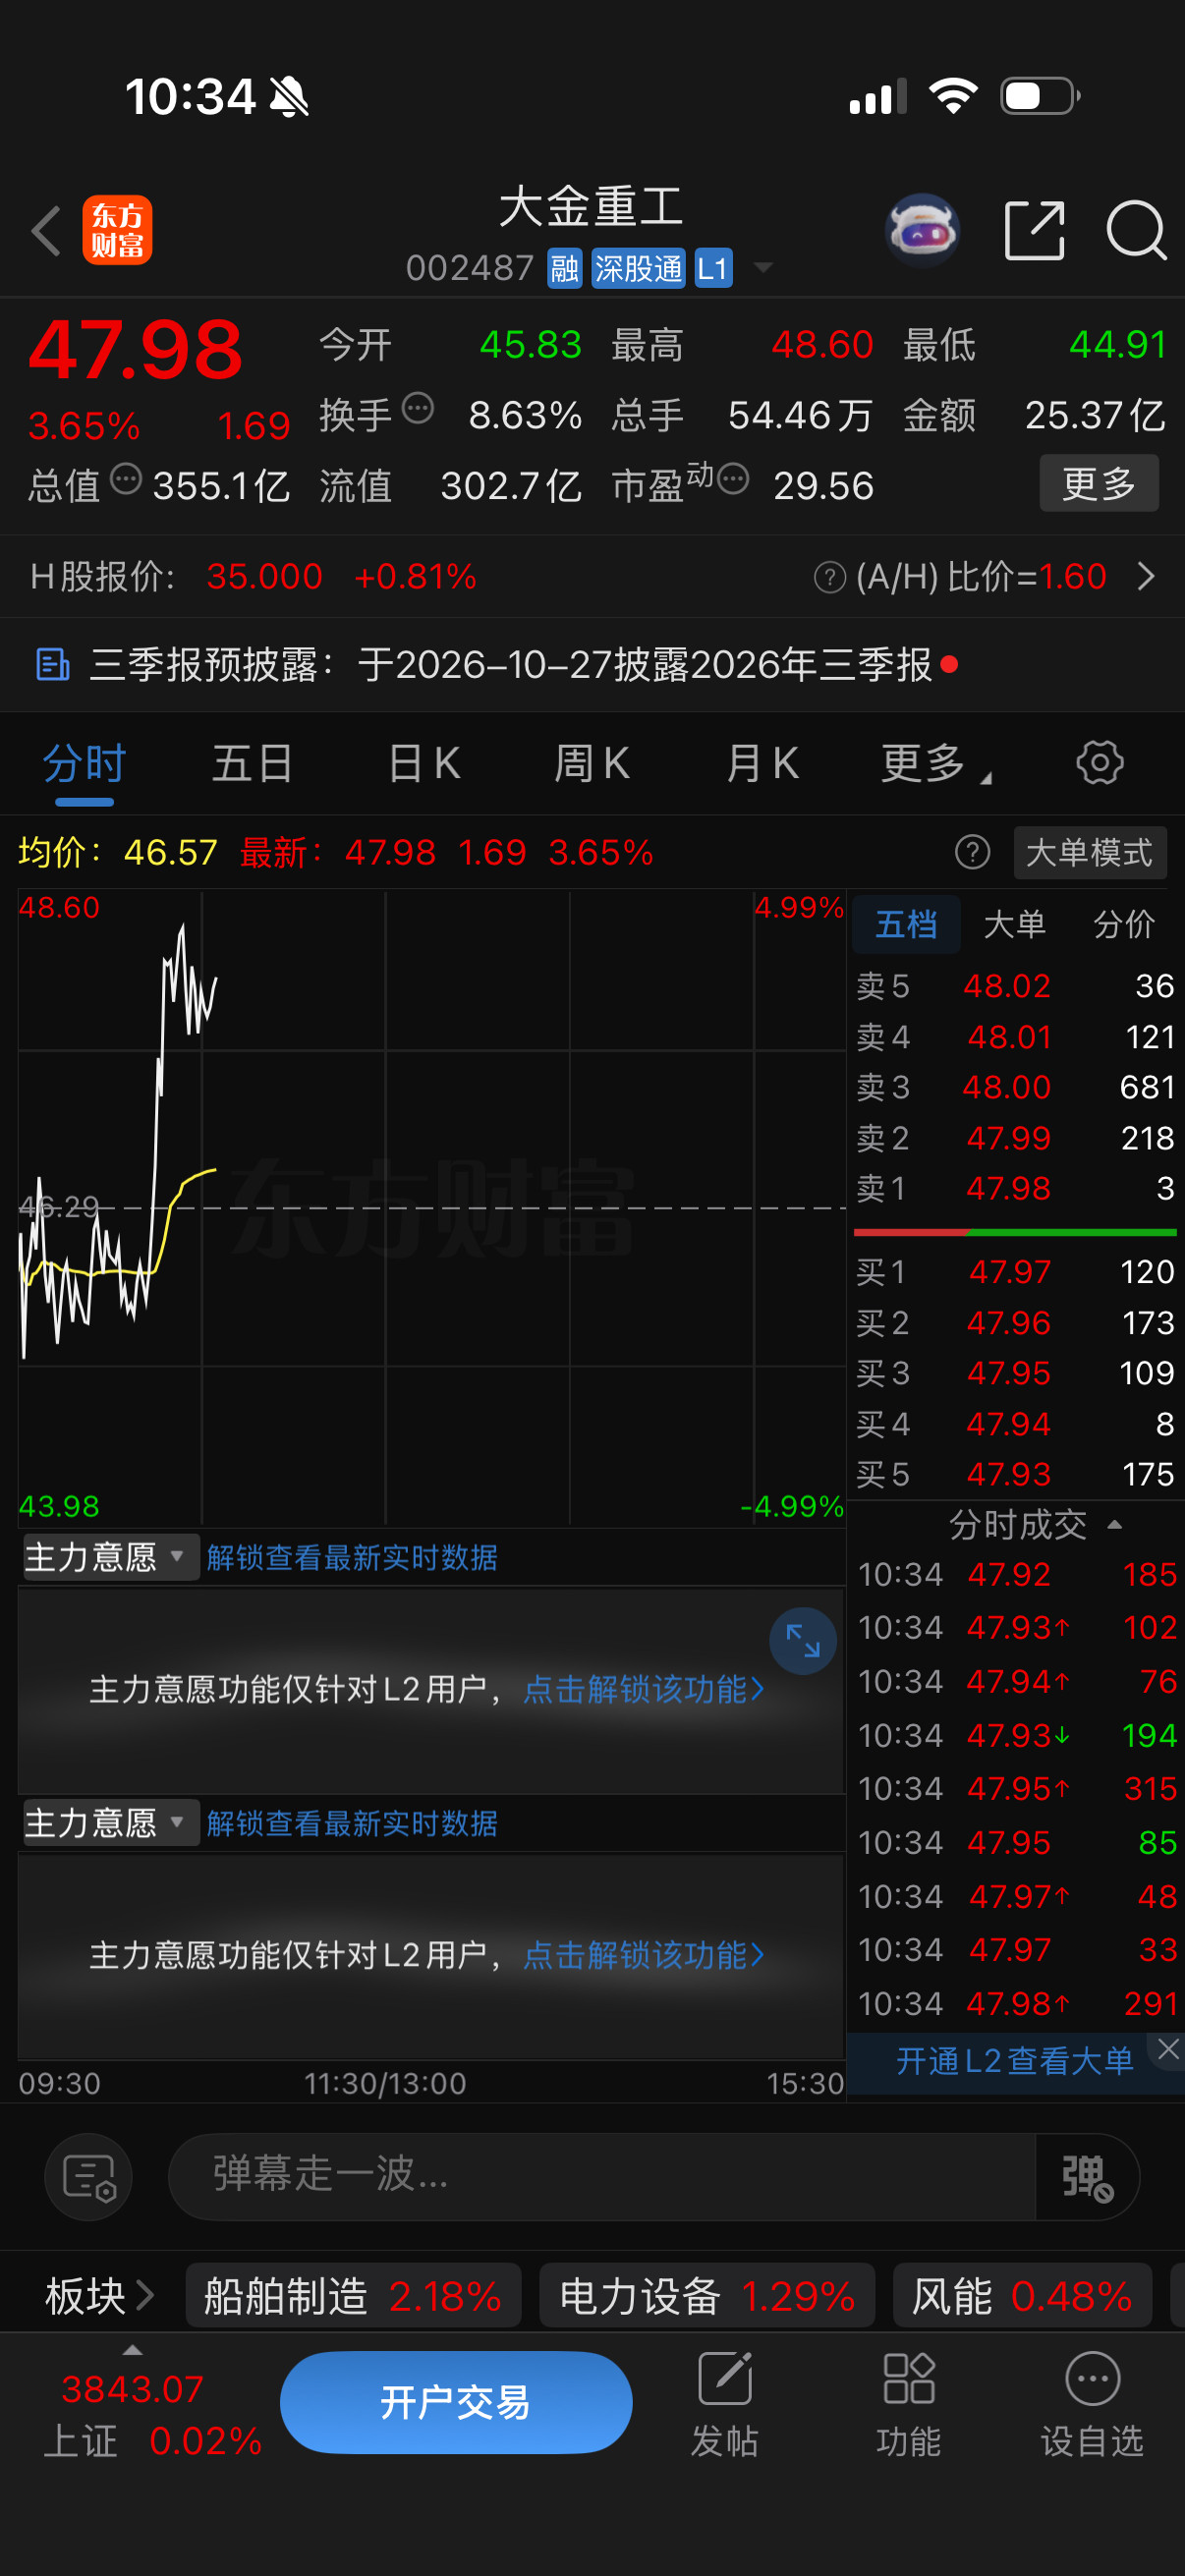Switch to 大单 tab
Screen dimensions: 1185x2576
point(1015,925)
